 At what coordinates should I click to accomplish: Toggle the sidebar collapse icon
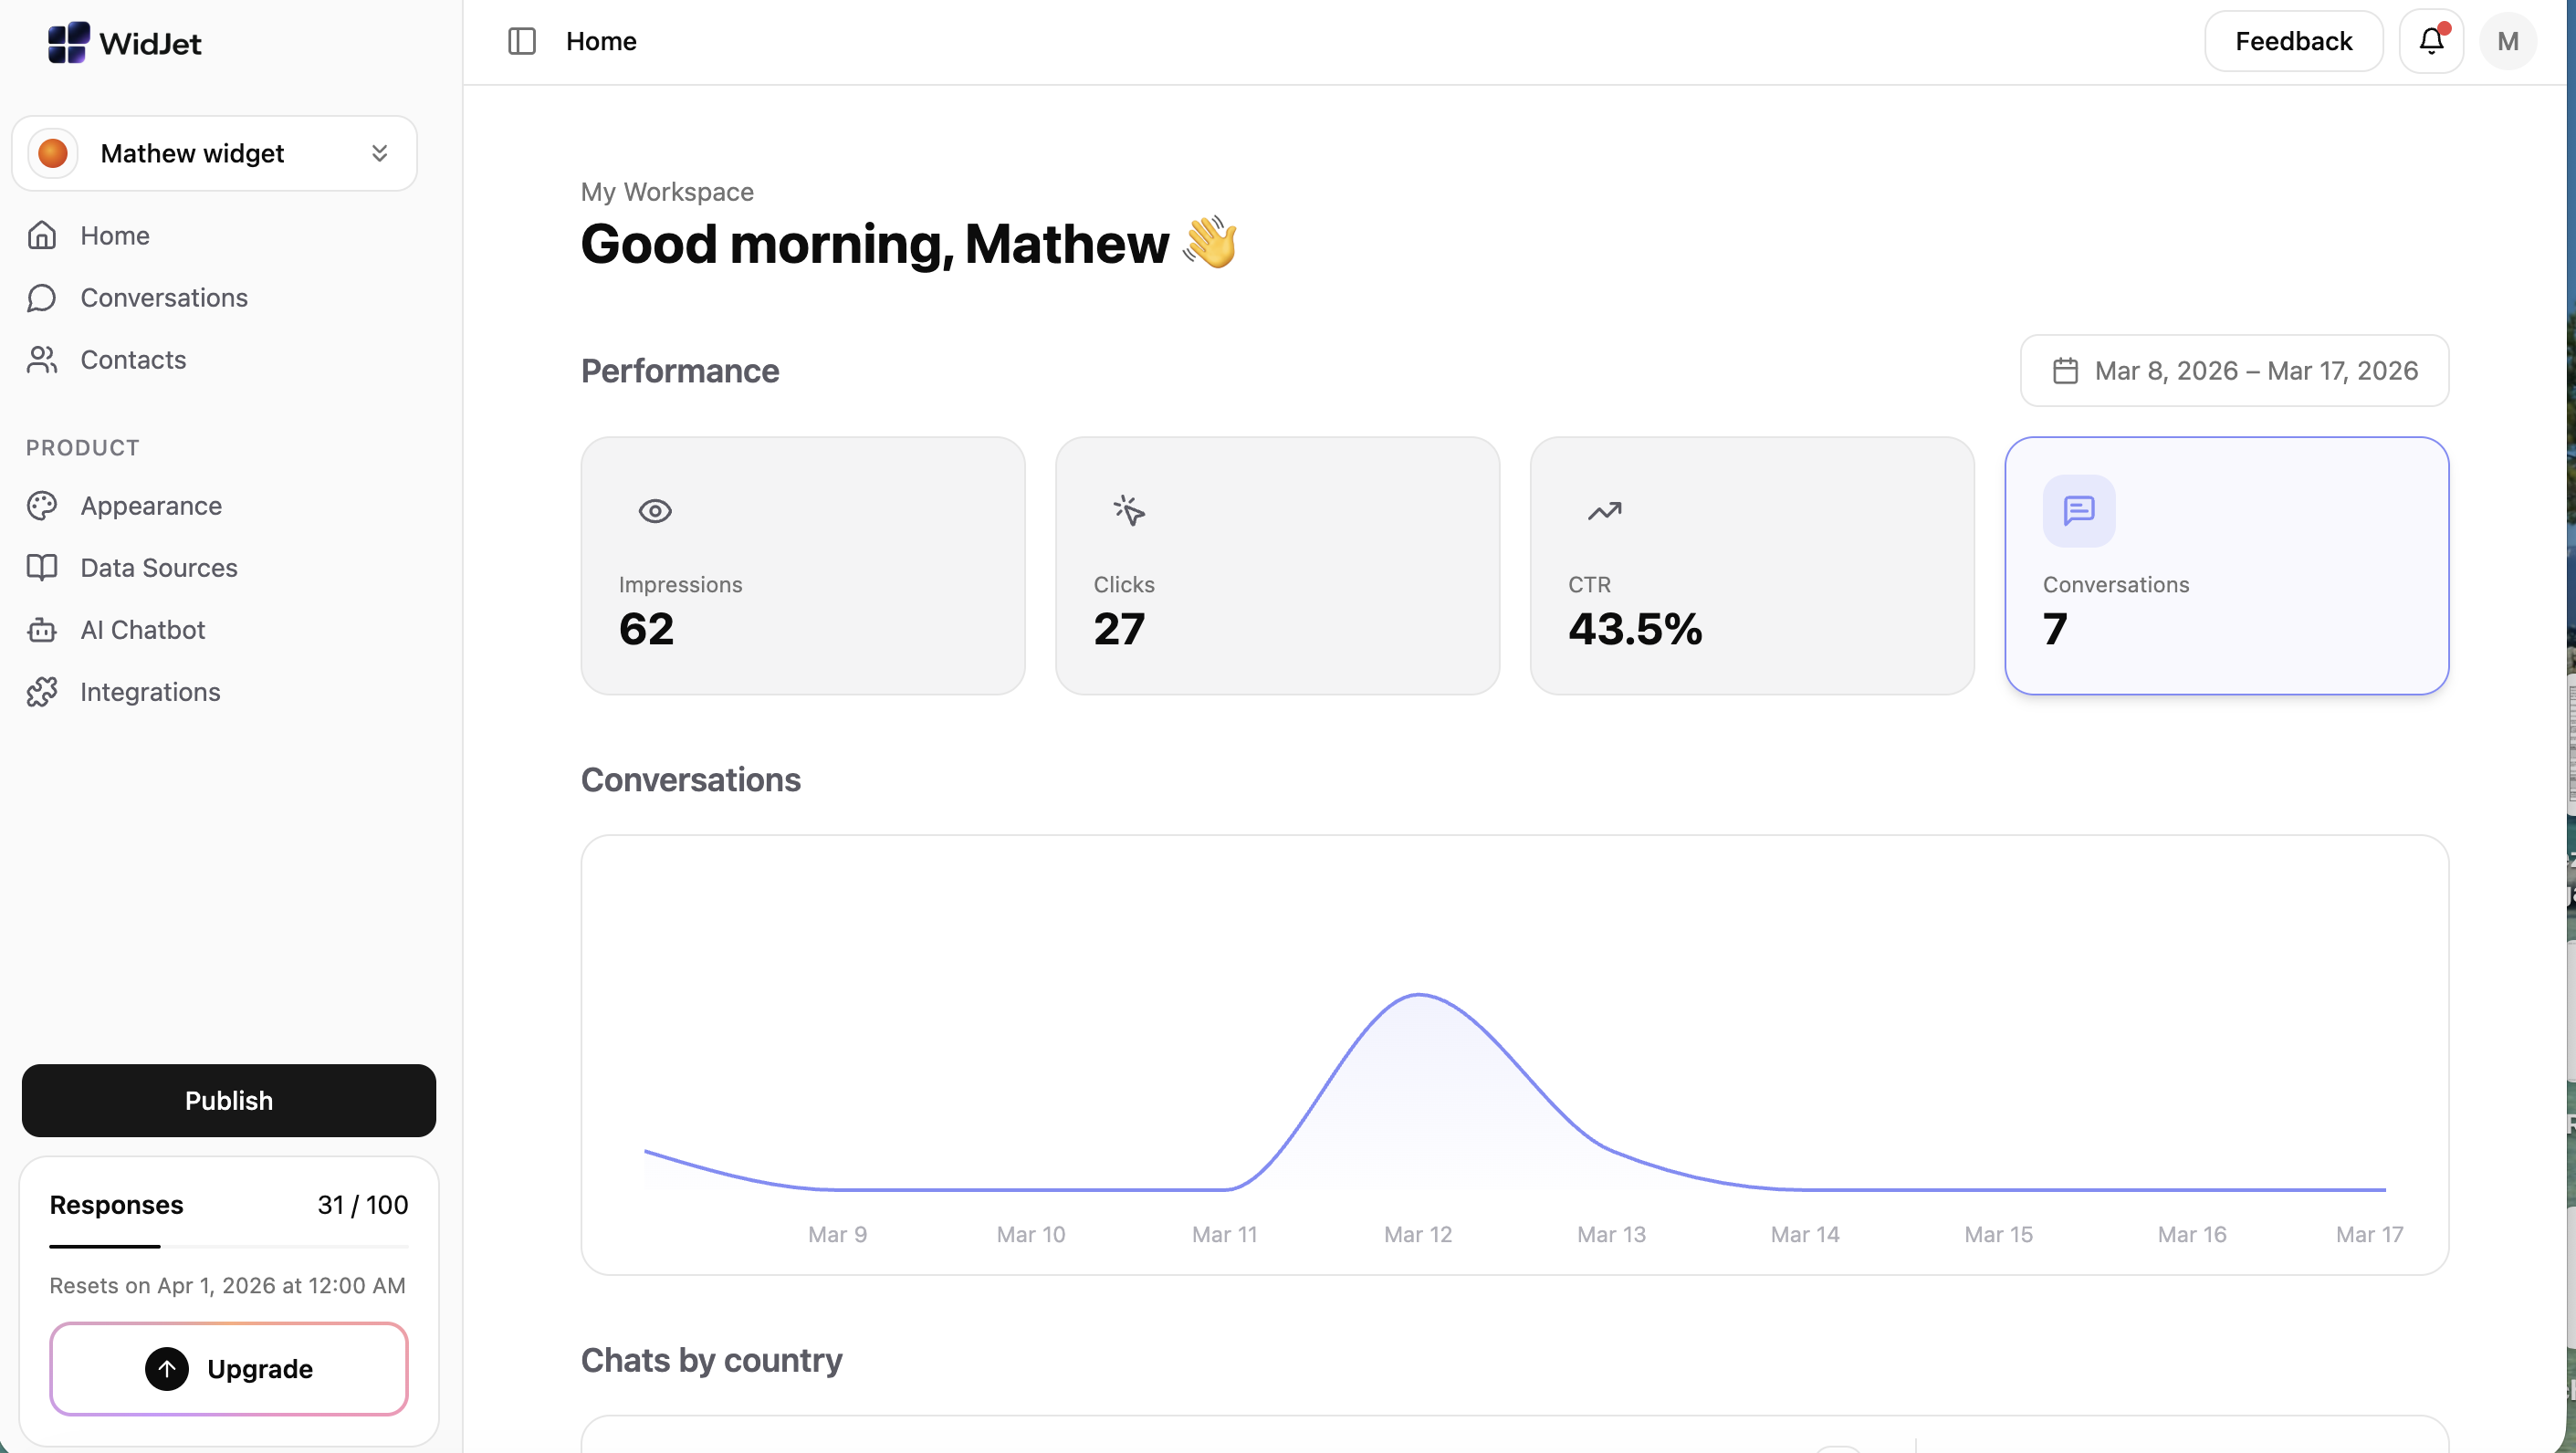[x=522, y=41]
